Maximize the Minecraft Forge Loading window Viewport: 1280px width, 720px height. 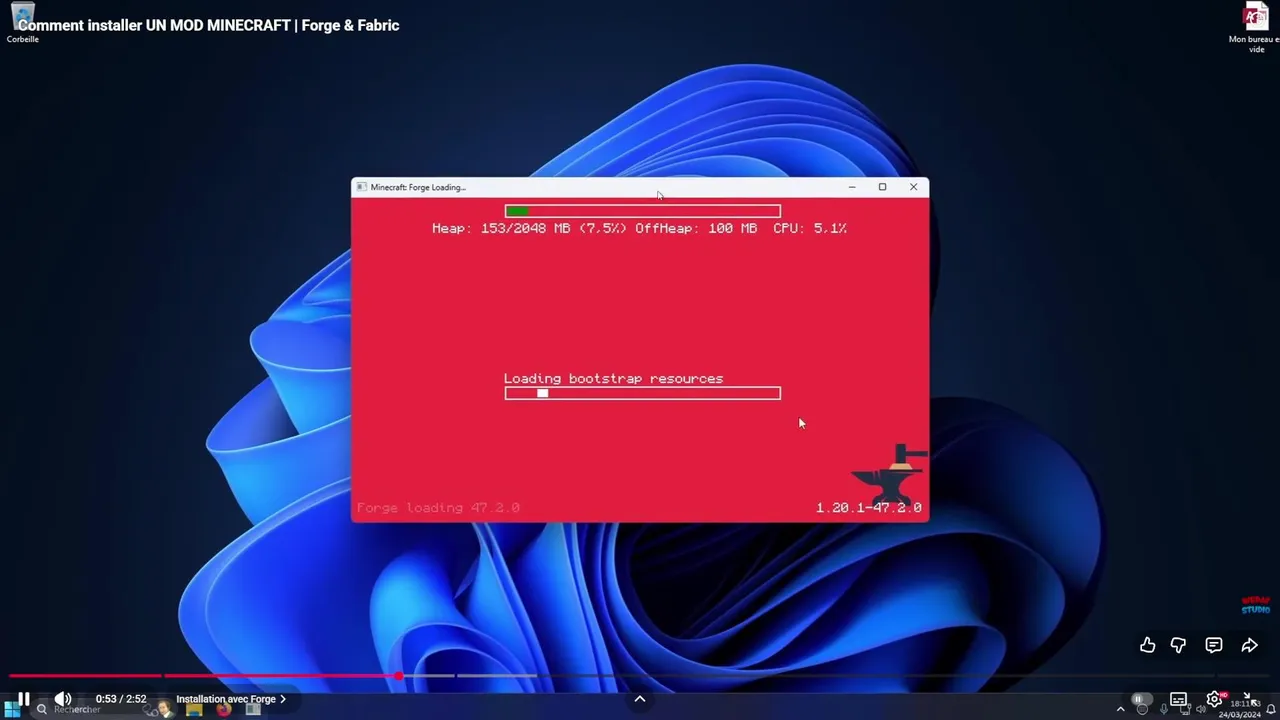[882, 187]
